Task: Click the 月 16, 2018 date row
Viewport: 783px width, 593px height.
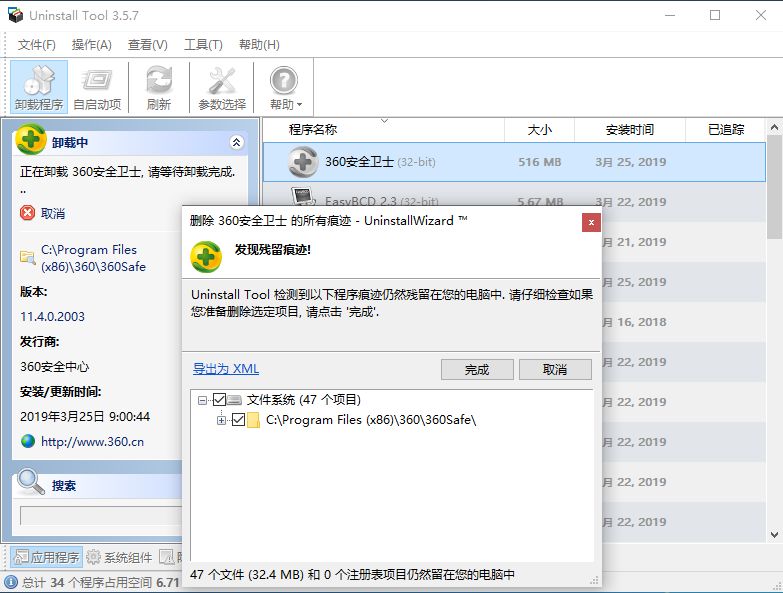Action: [x=634, y=322]
